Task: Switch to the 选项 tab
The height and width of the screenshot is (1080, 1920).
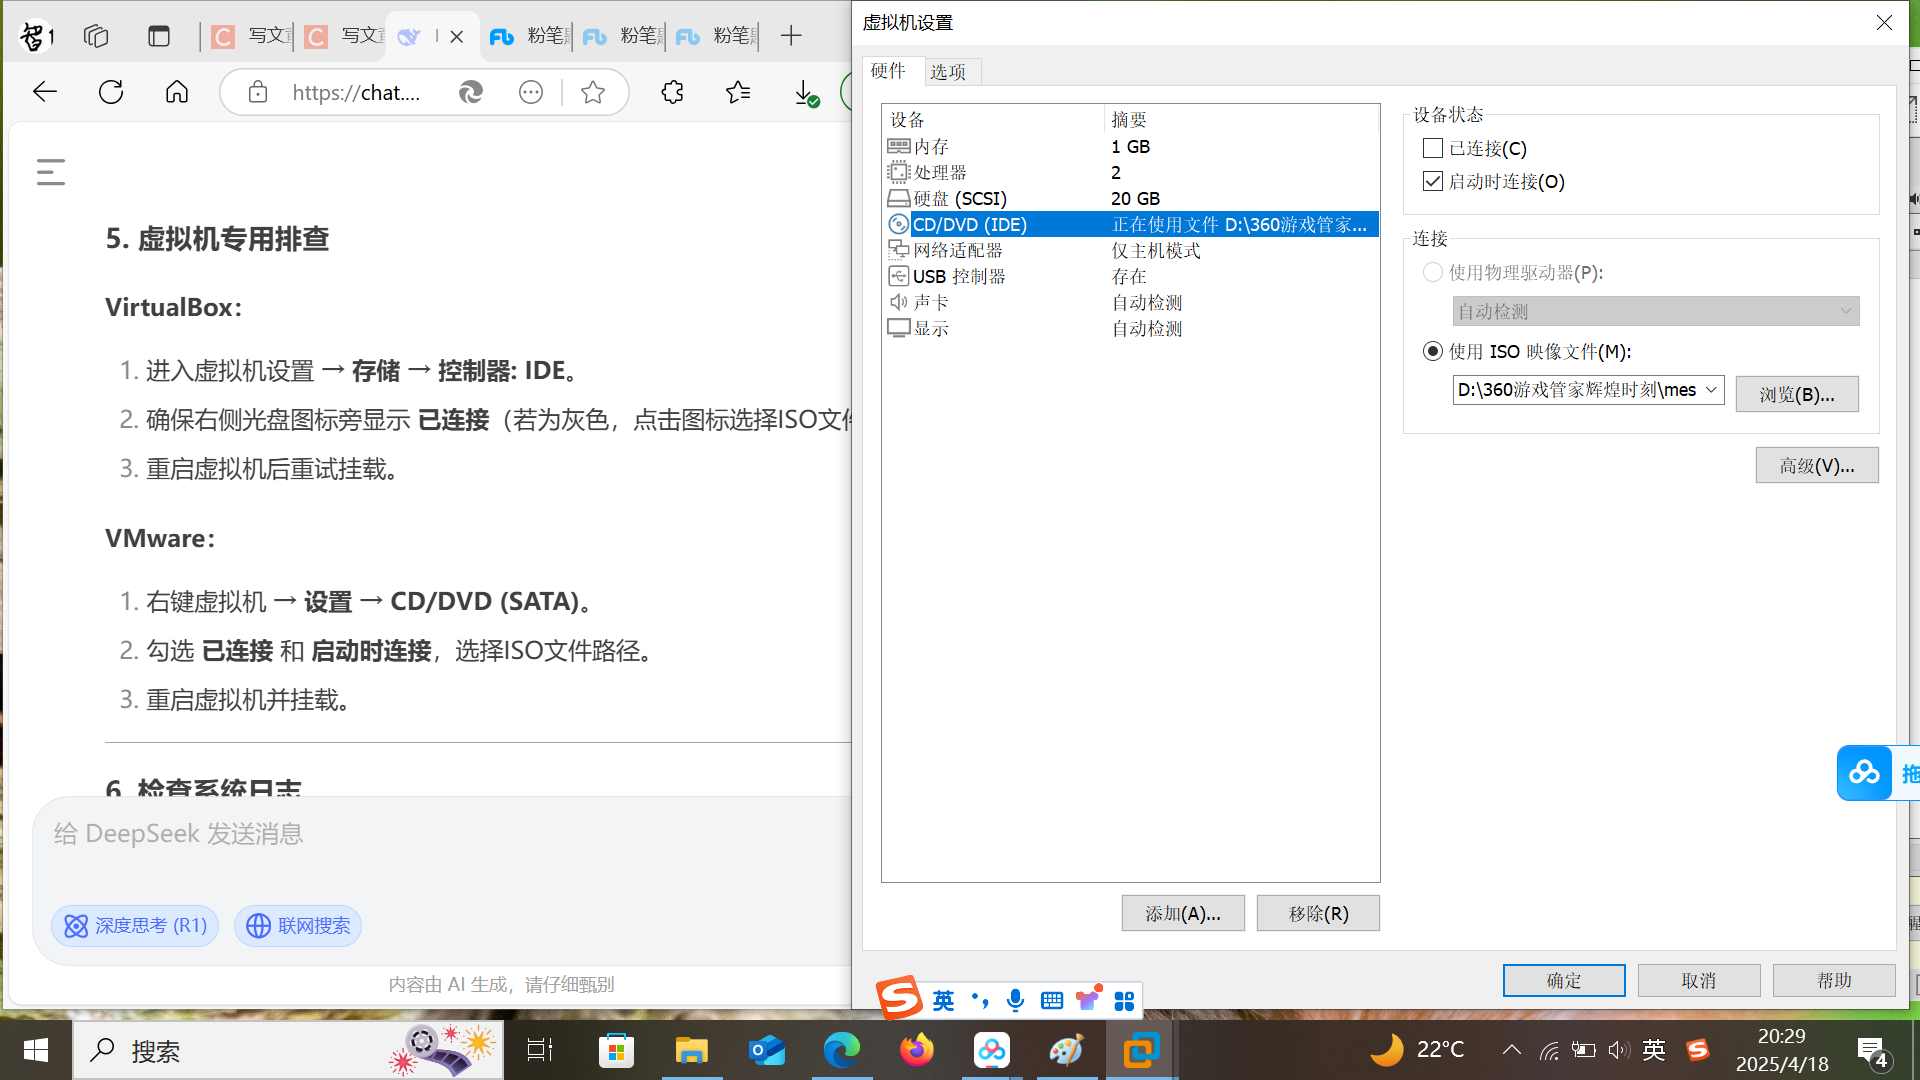Action: [947, 71]
